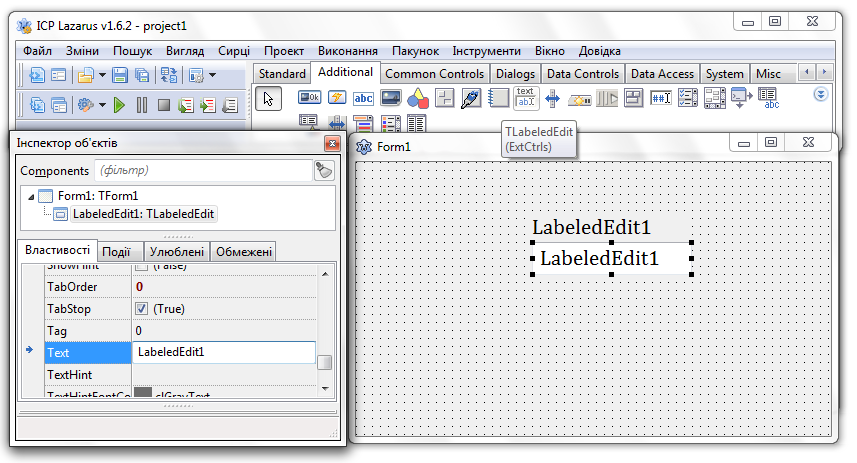Click the green Run button in toolbar
The width and height of the screenshot is (857, 463).
(119, 104)
